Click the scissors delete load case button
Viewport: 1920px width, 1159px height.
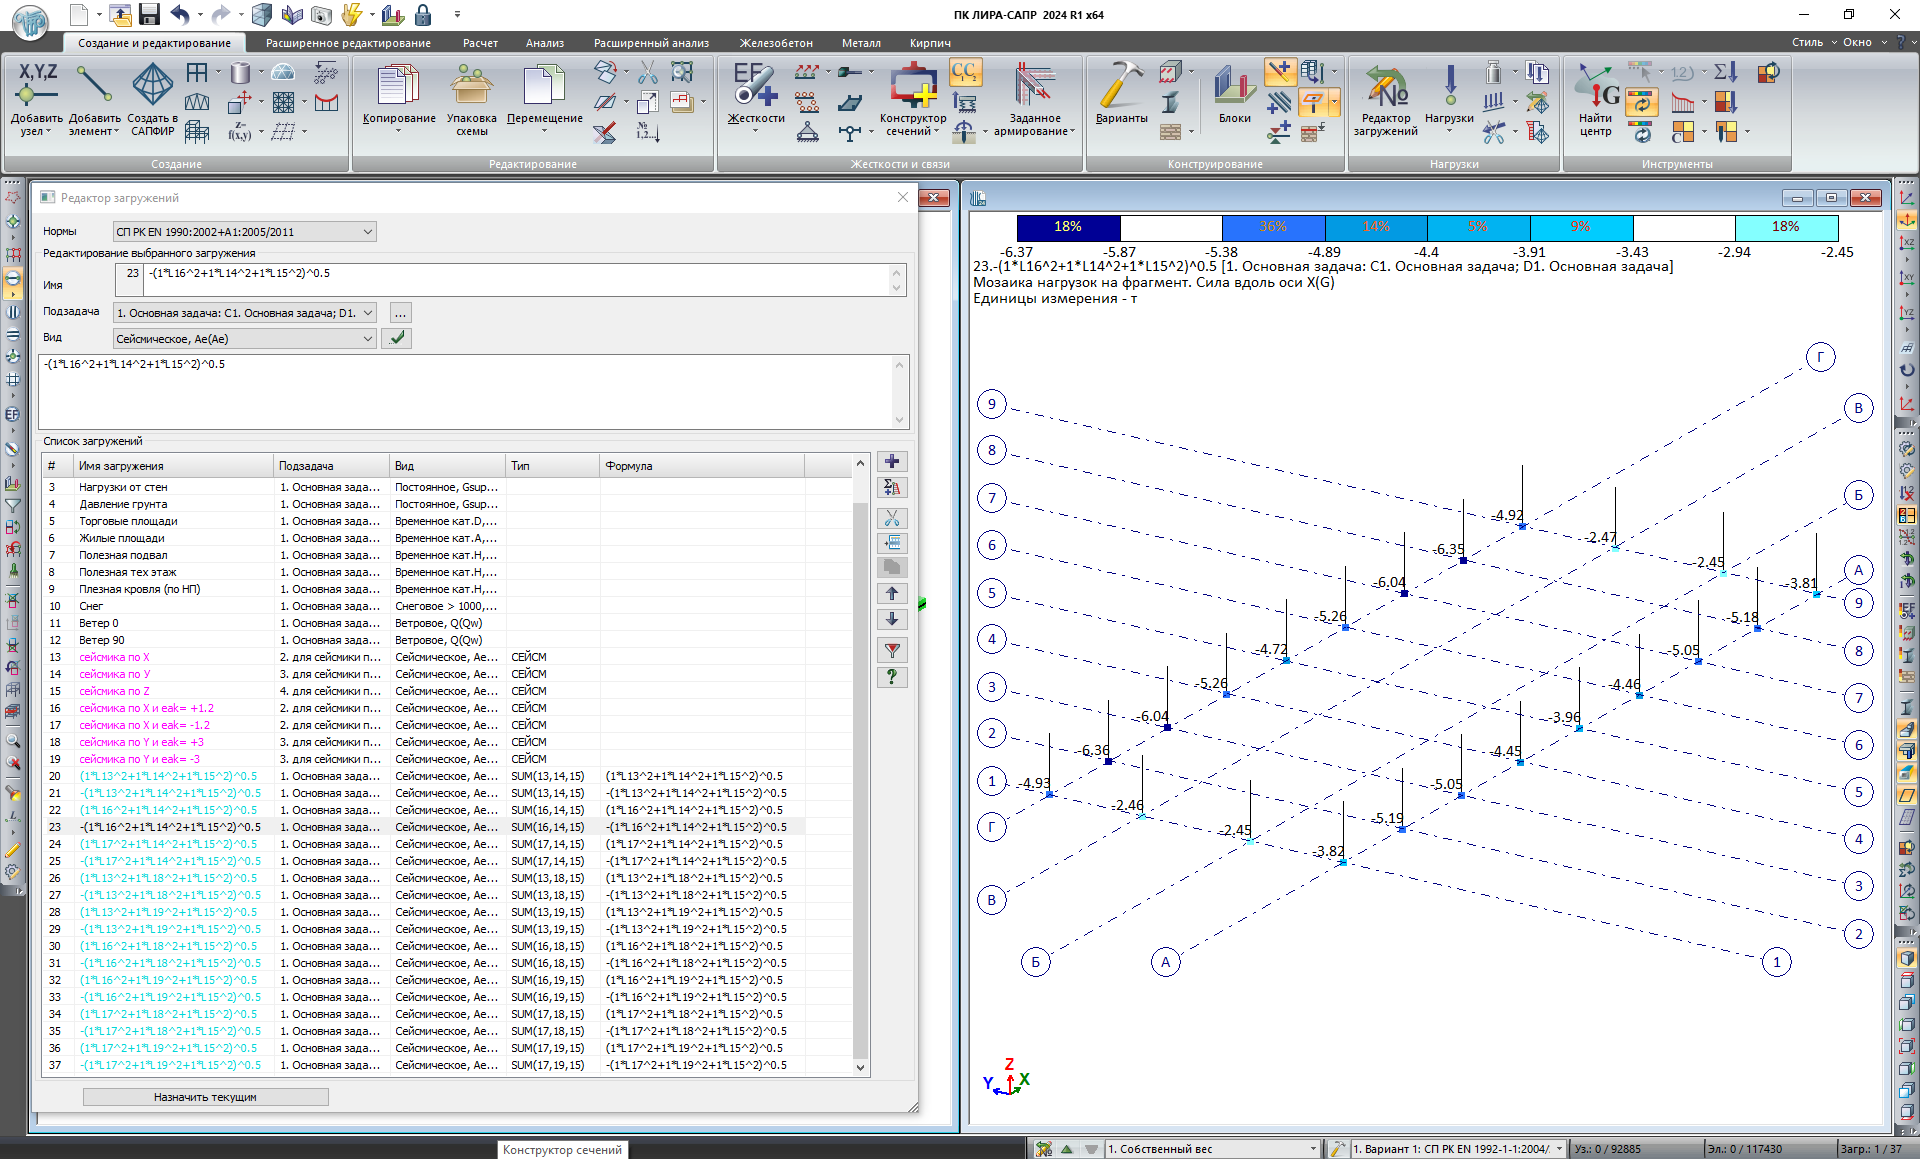[x=892, y=518]
